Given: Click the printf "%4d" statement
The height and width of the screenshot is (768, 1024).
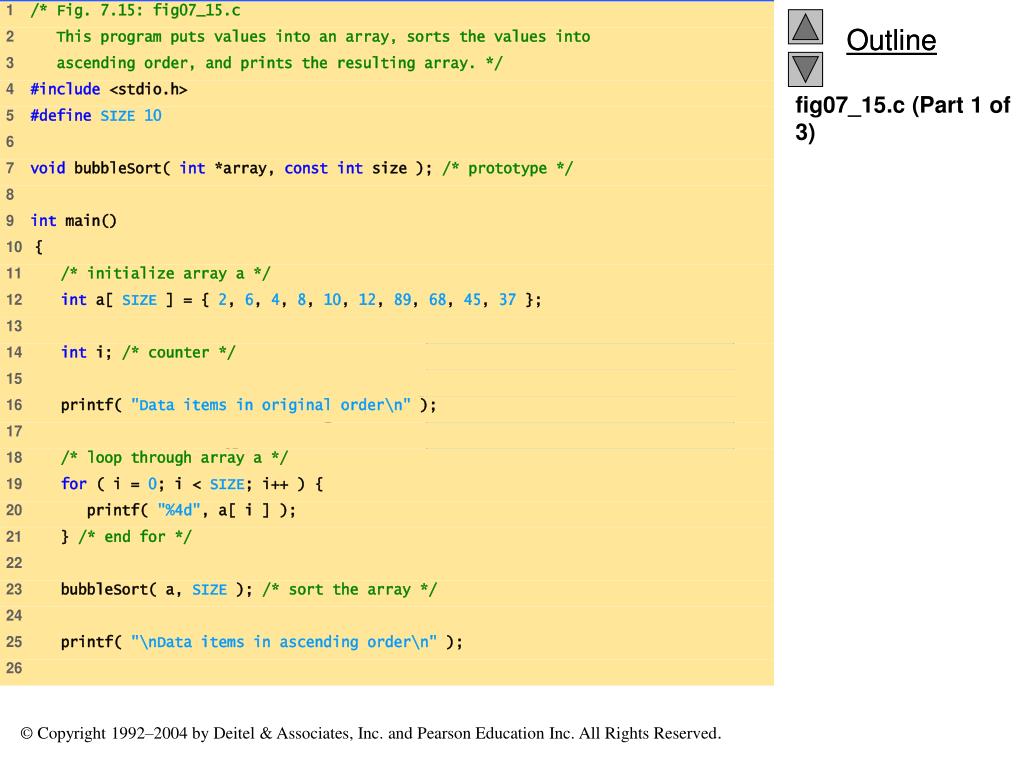Looking at the screenshot, I should pyautogui.click(x=191, y=510).
